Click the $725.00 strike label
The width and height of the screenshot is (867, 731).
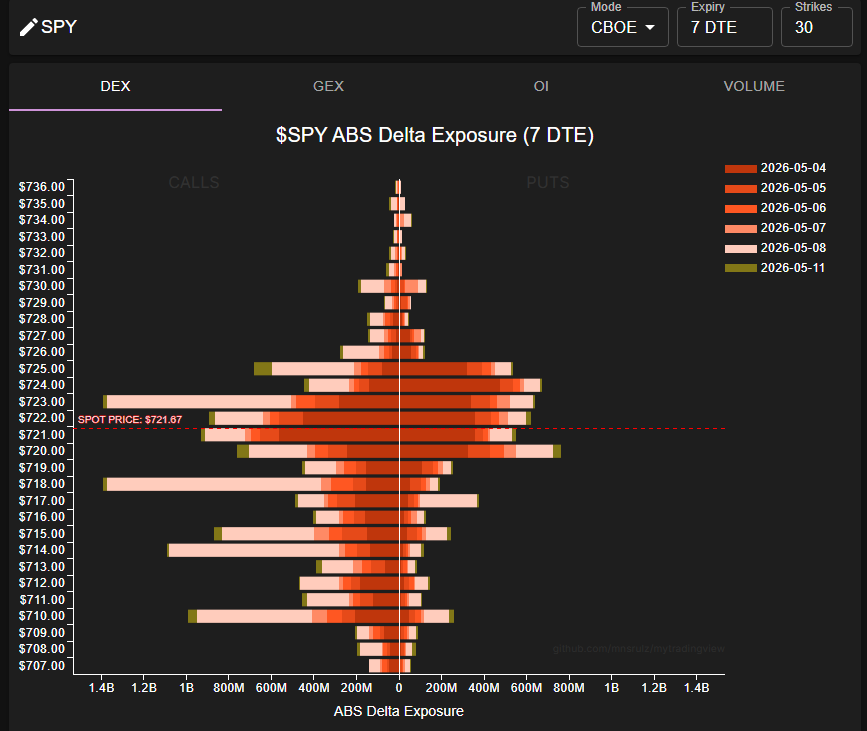coord(42,369)
